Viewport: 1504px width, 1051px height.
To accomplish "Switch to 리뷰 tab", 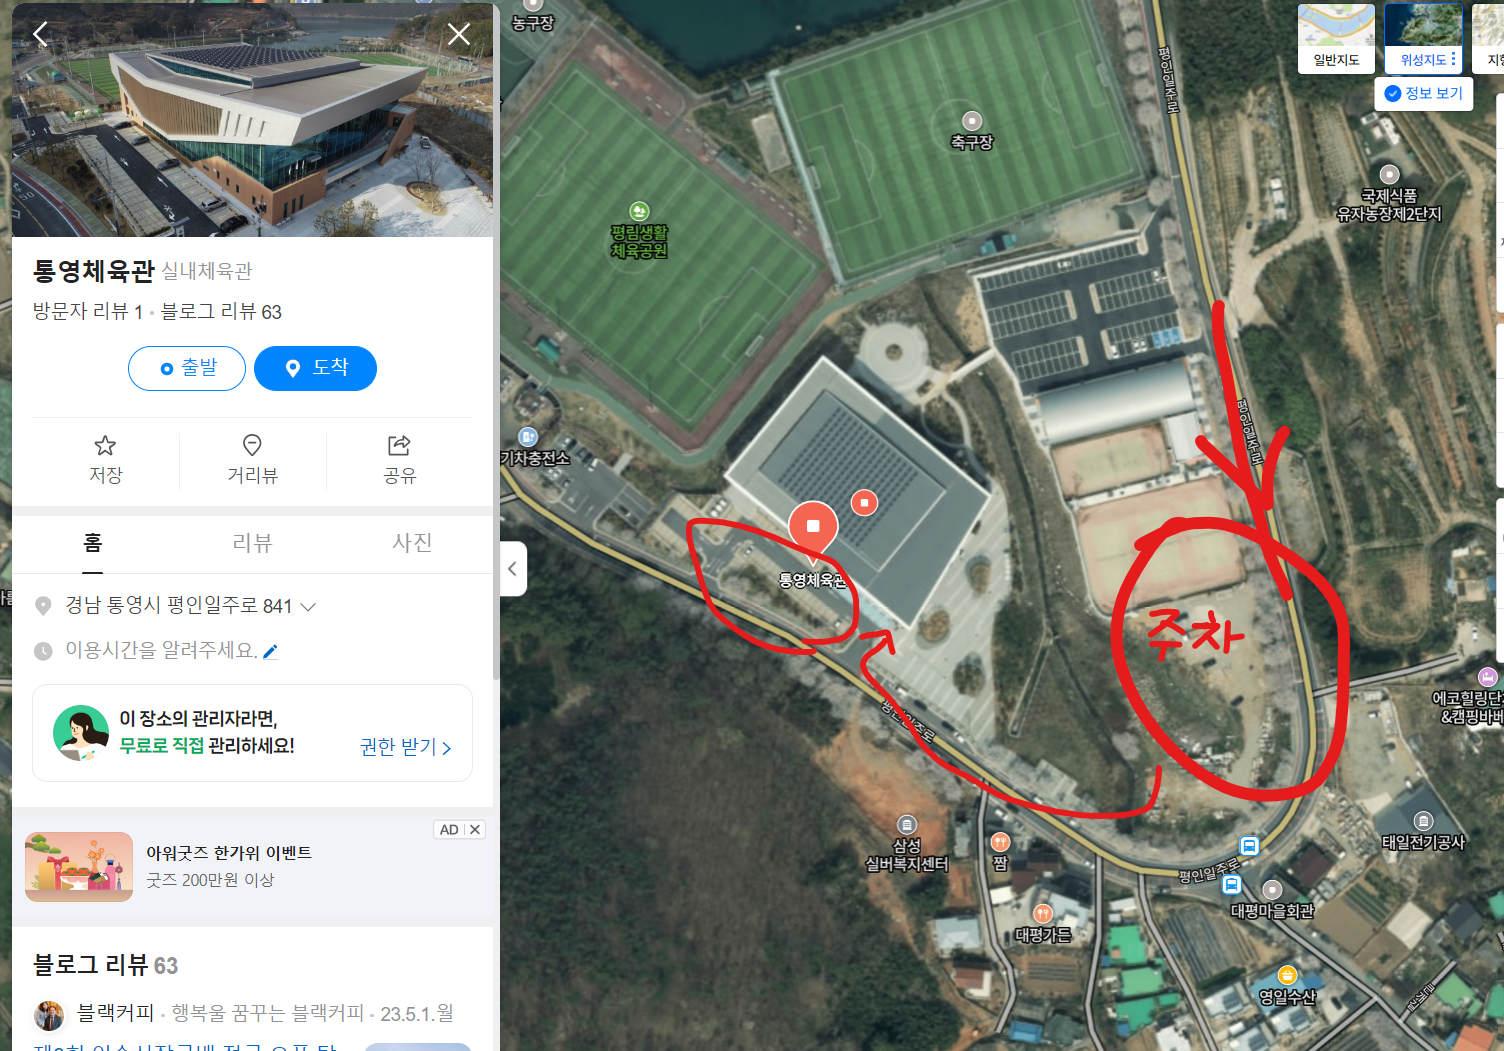I will (x=252, y=543).
